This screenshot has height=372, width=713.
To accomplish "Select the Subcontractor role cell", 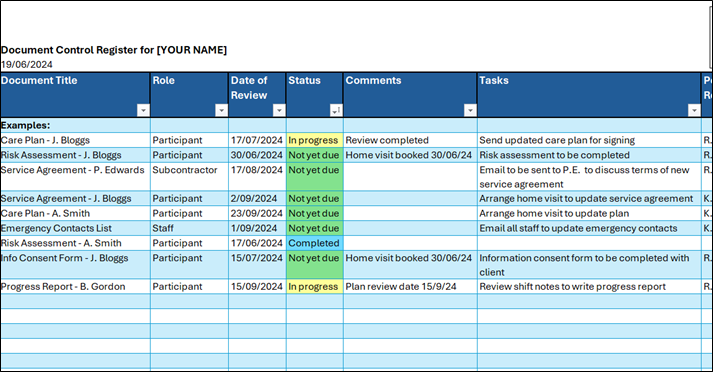I will [x=189, y=177].
